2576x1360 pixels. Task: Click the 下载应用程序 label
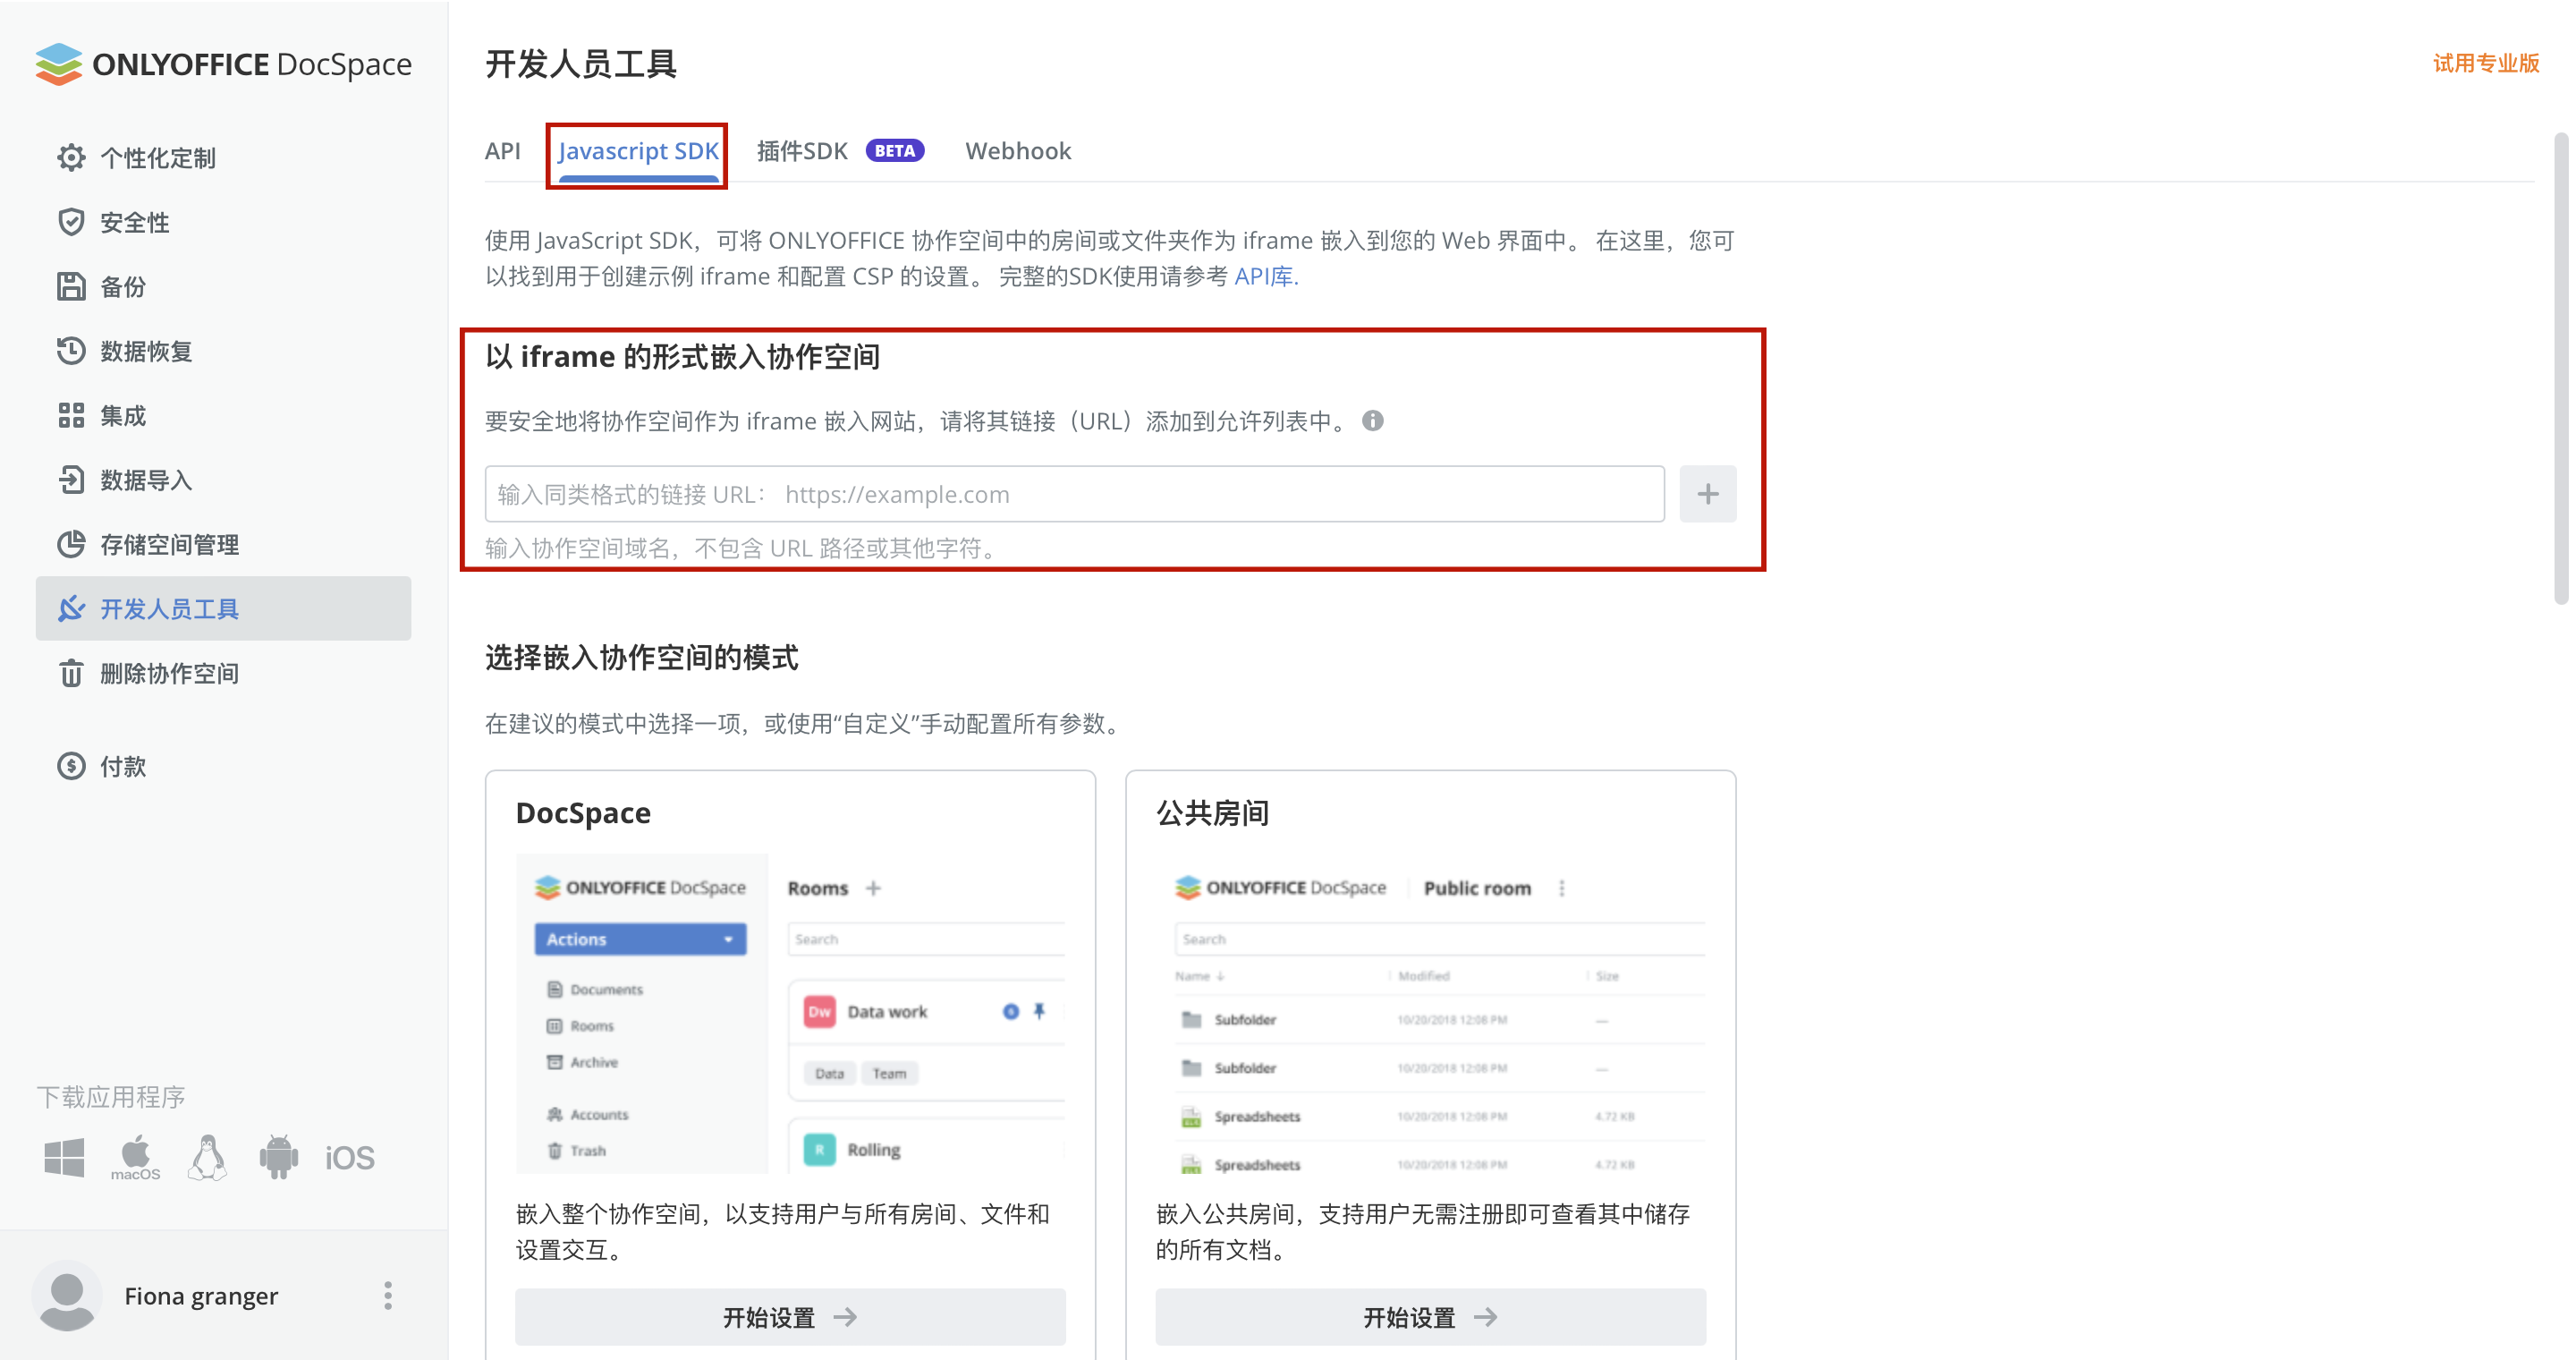[111, 1097]
